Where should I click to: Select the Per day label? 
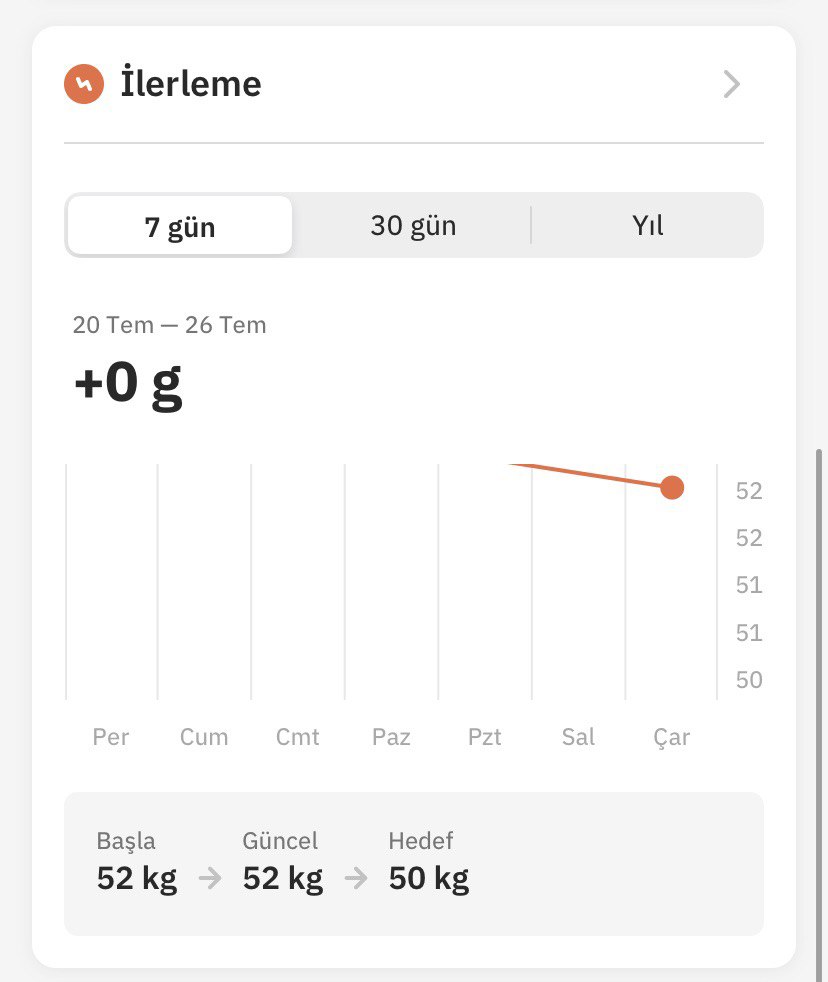pos(111,736)
